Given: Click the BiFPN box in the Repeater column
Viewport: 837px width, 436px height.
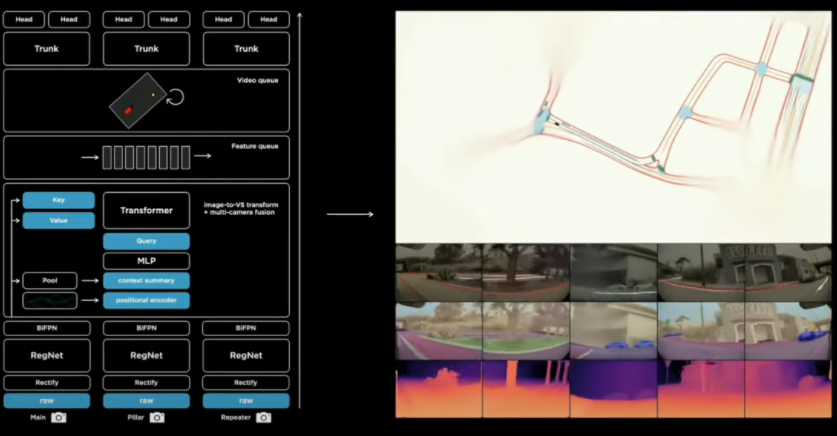Looking at the screenshot, I should click(x=246, y=328).
